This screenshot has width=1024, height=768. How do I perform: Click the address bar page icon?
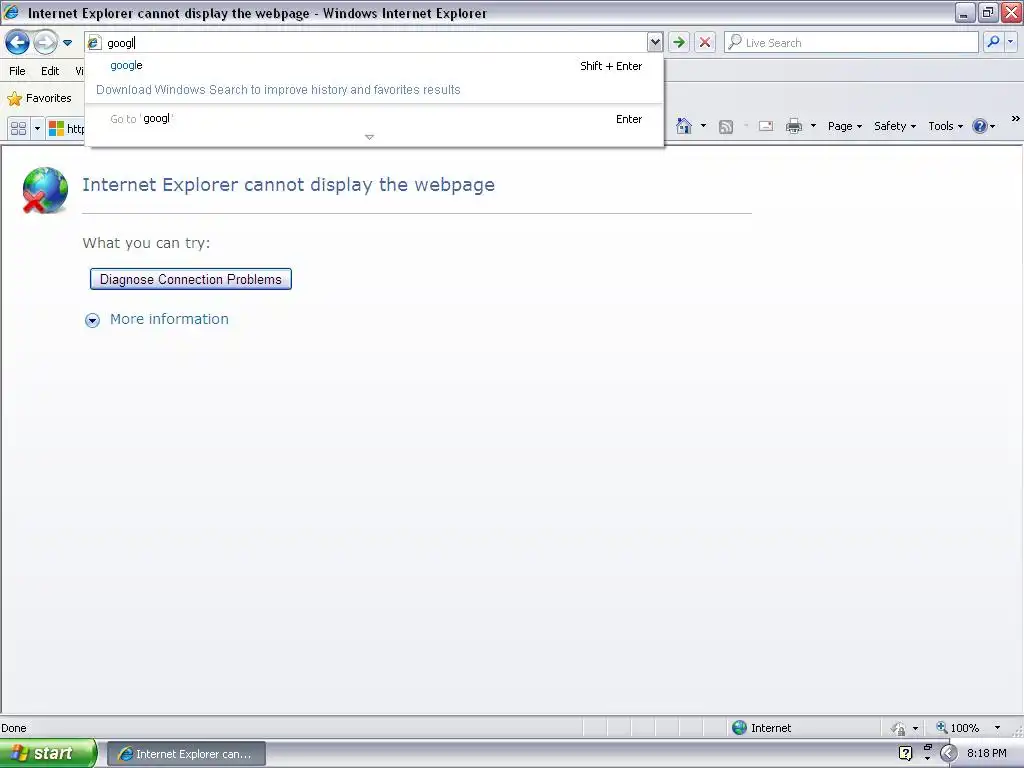(x=94, y=42)
